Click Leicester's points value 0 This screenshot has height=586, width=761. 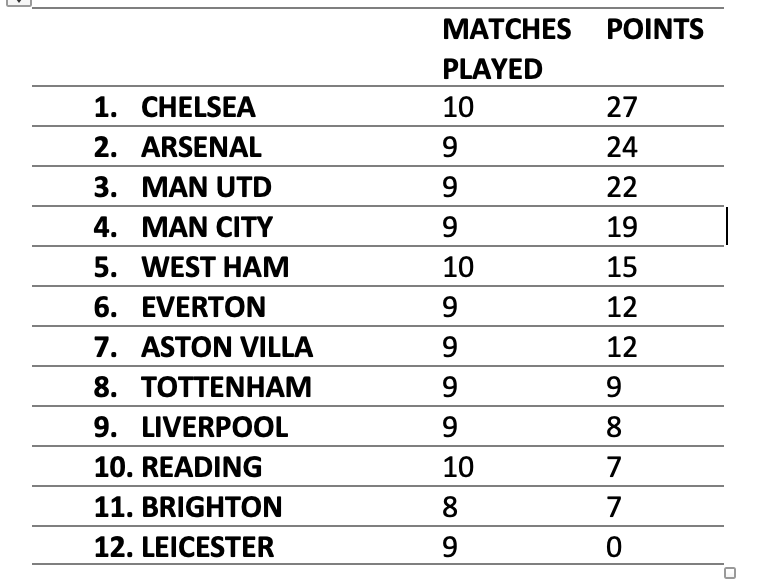(x=614, y=547)
